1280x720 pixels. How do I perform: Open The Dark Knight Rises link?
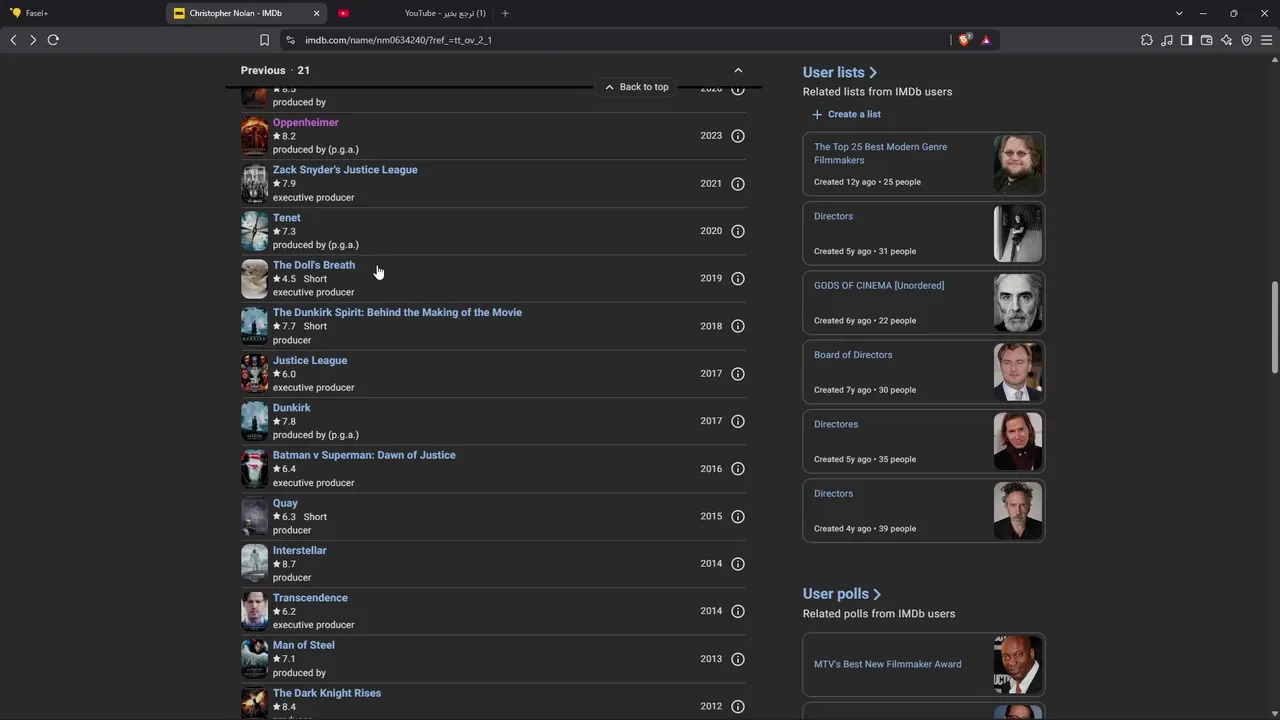[327, 693]
